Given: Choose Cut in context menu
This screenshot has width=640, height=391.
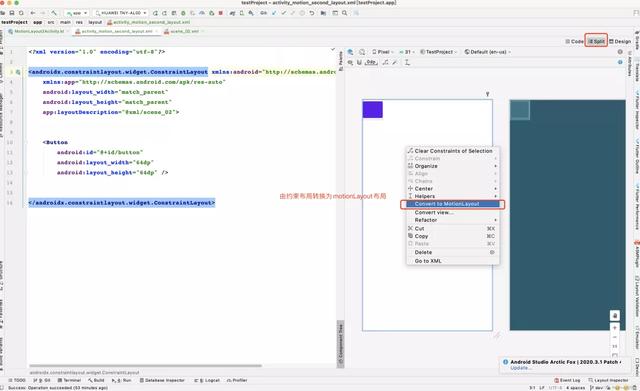Looking at the screenshot, I should 453,229.
